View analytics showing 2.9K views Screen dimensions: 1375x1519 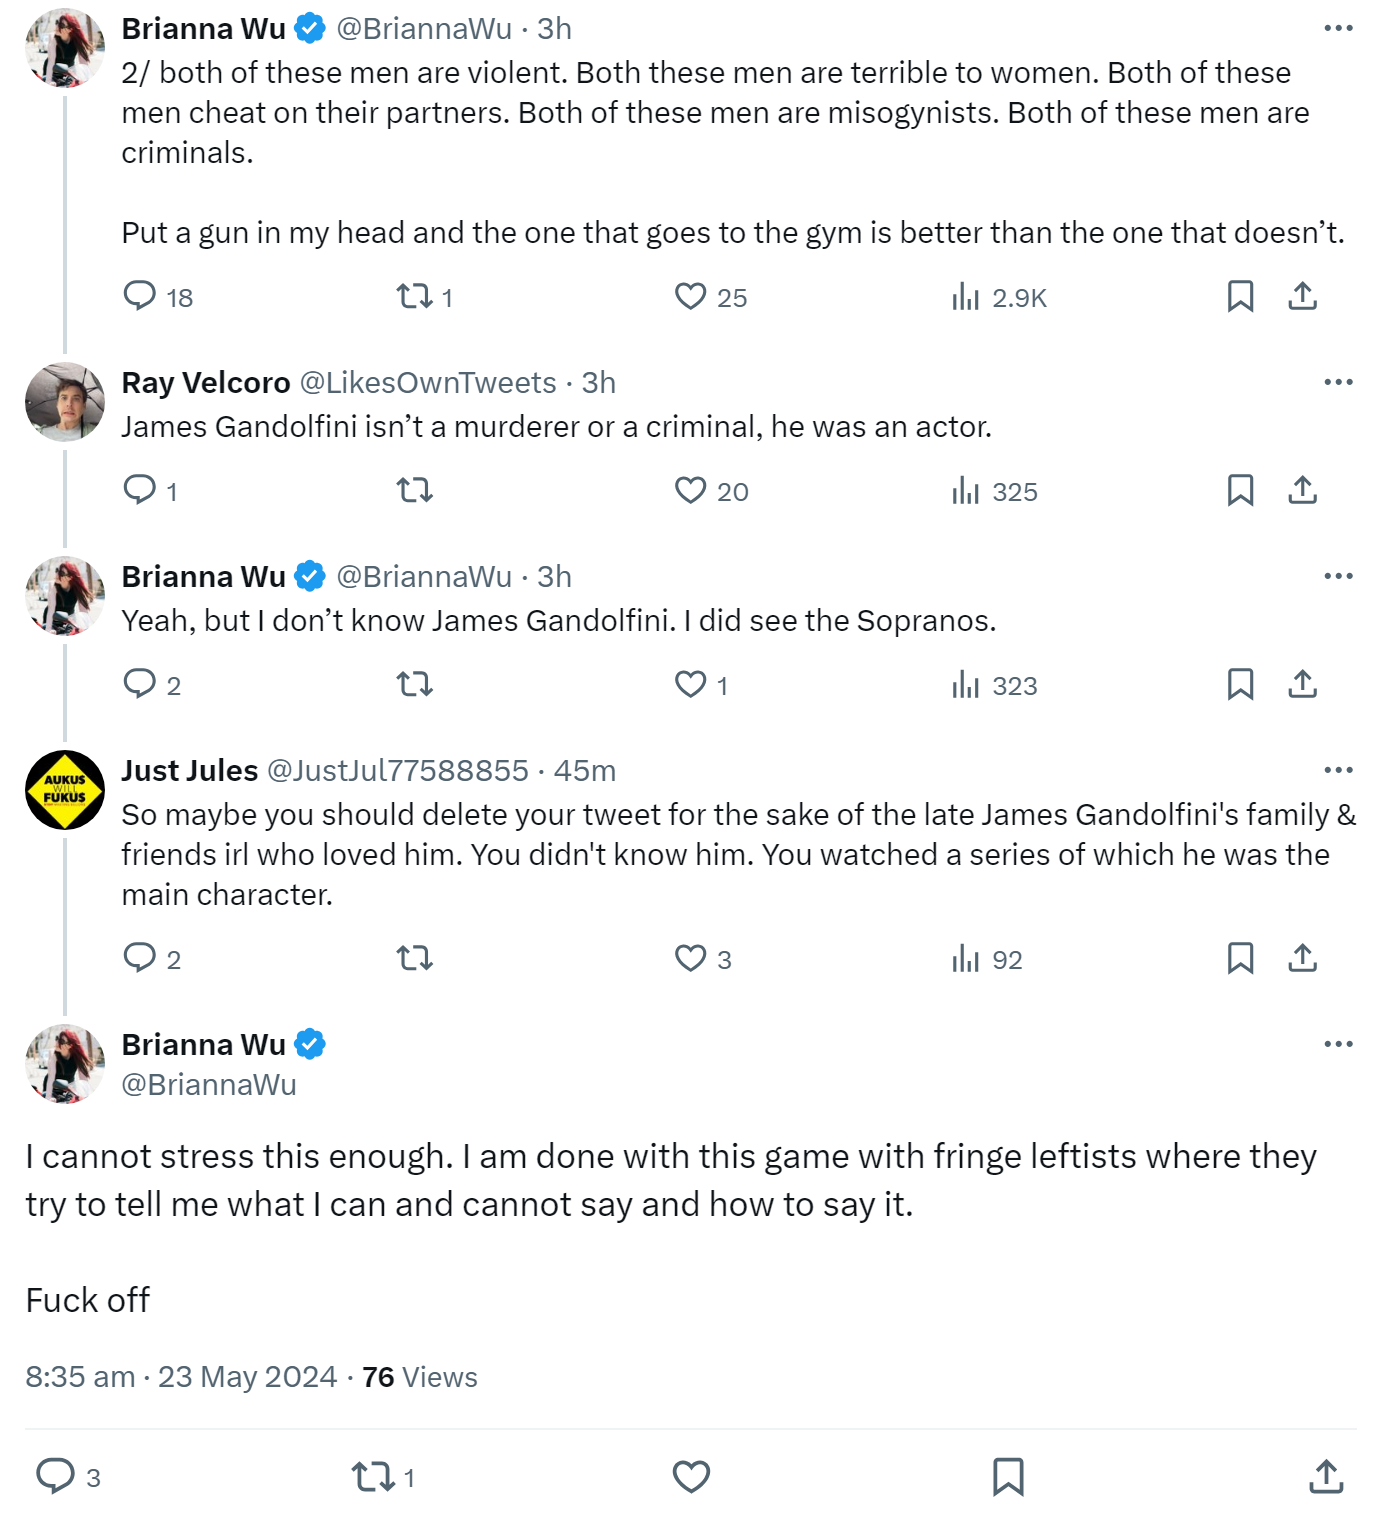(998, 296)
